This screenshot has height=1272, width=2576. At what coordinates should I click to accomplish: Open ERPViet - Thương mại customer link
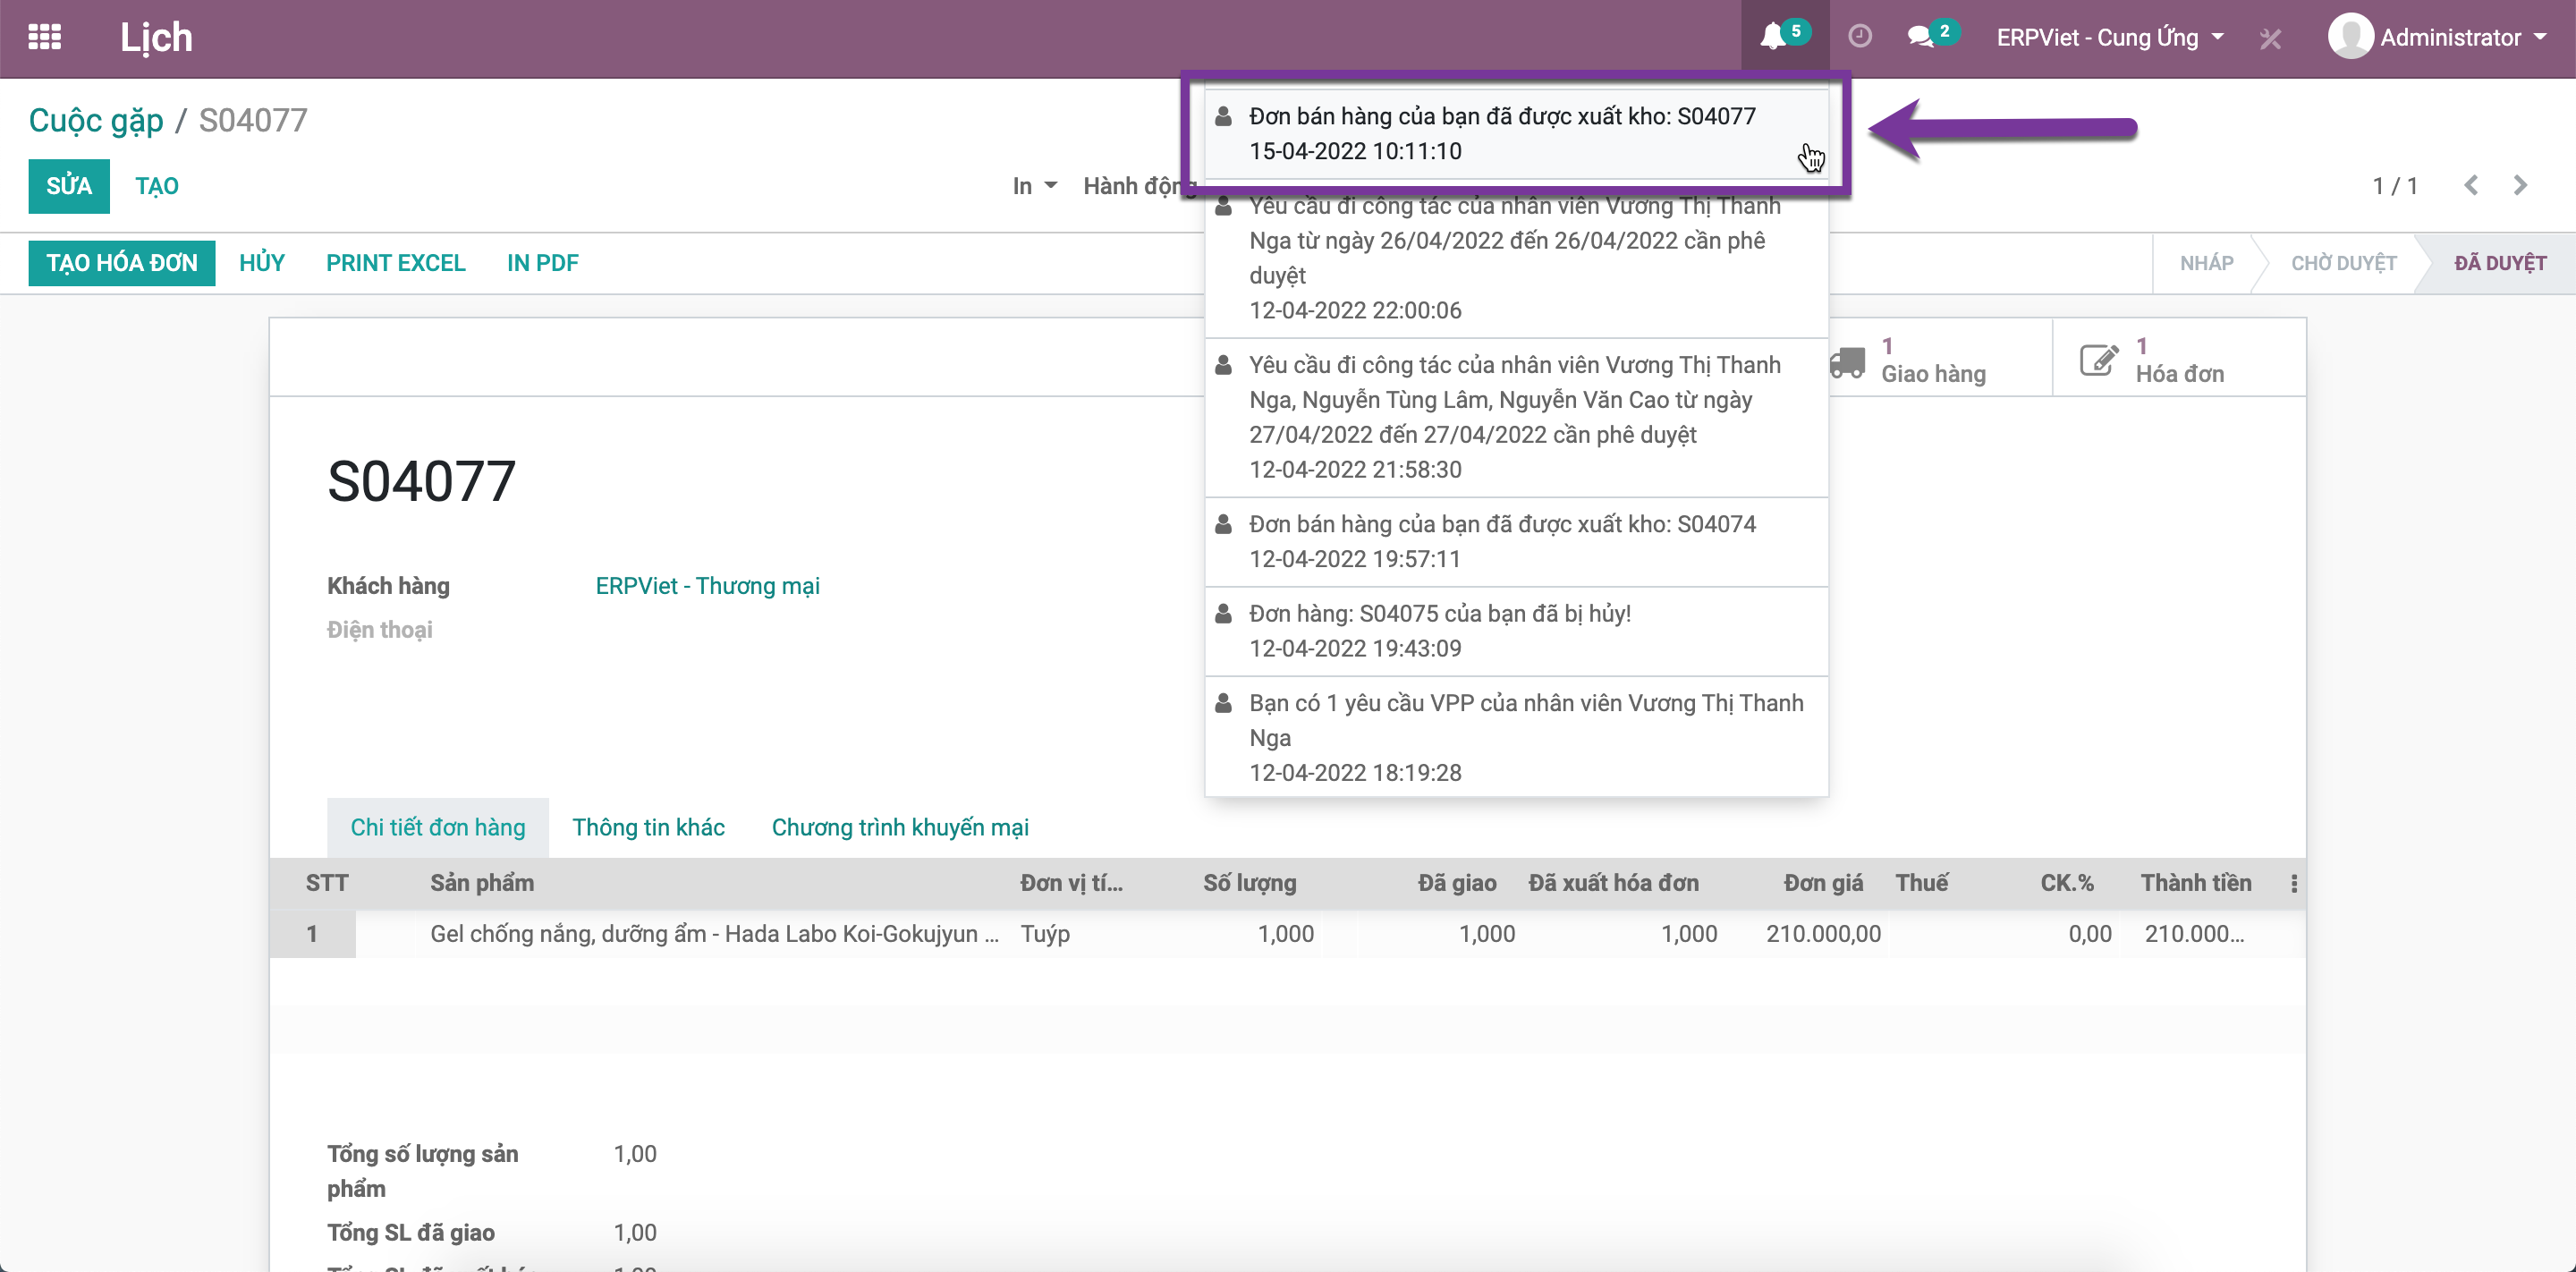tap(707, 586)
